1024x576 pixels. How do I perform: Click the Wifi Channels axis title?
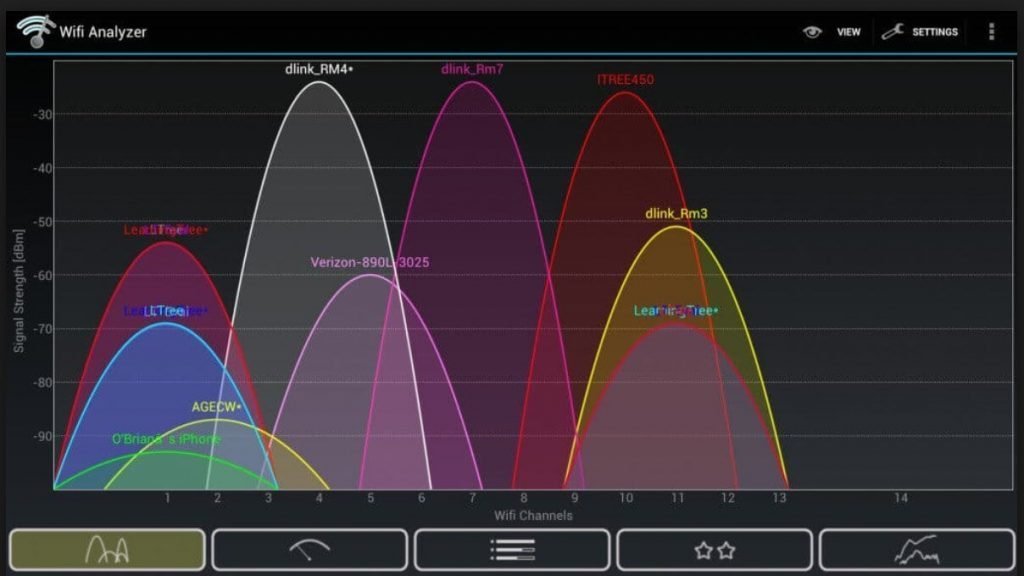click(x=533, y=515)
